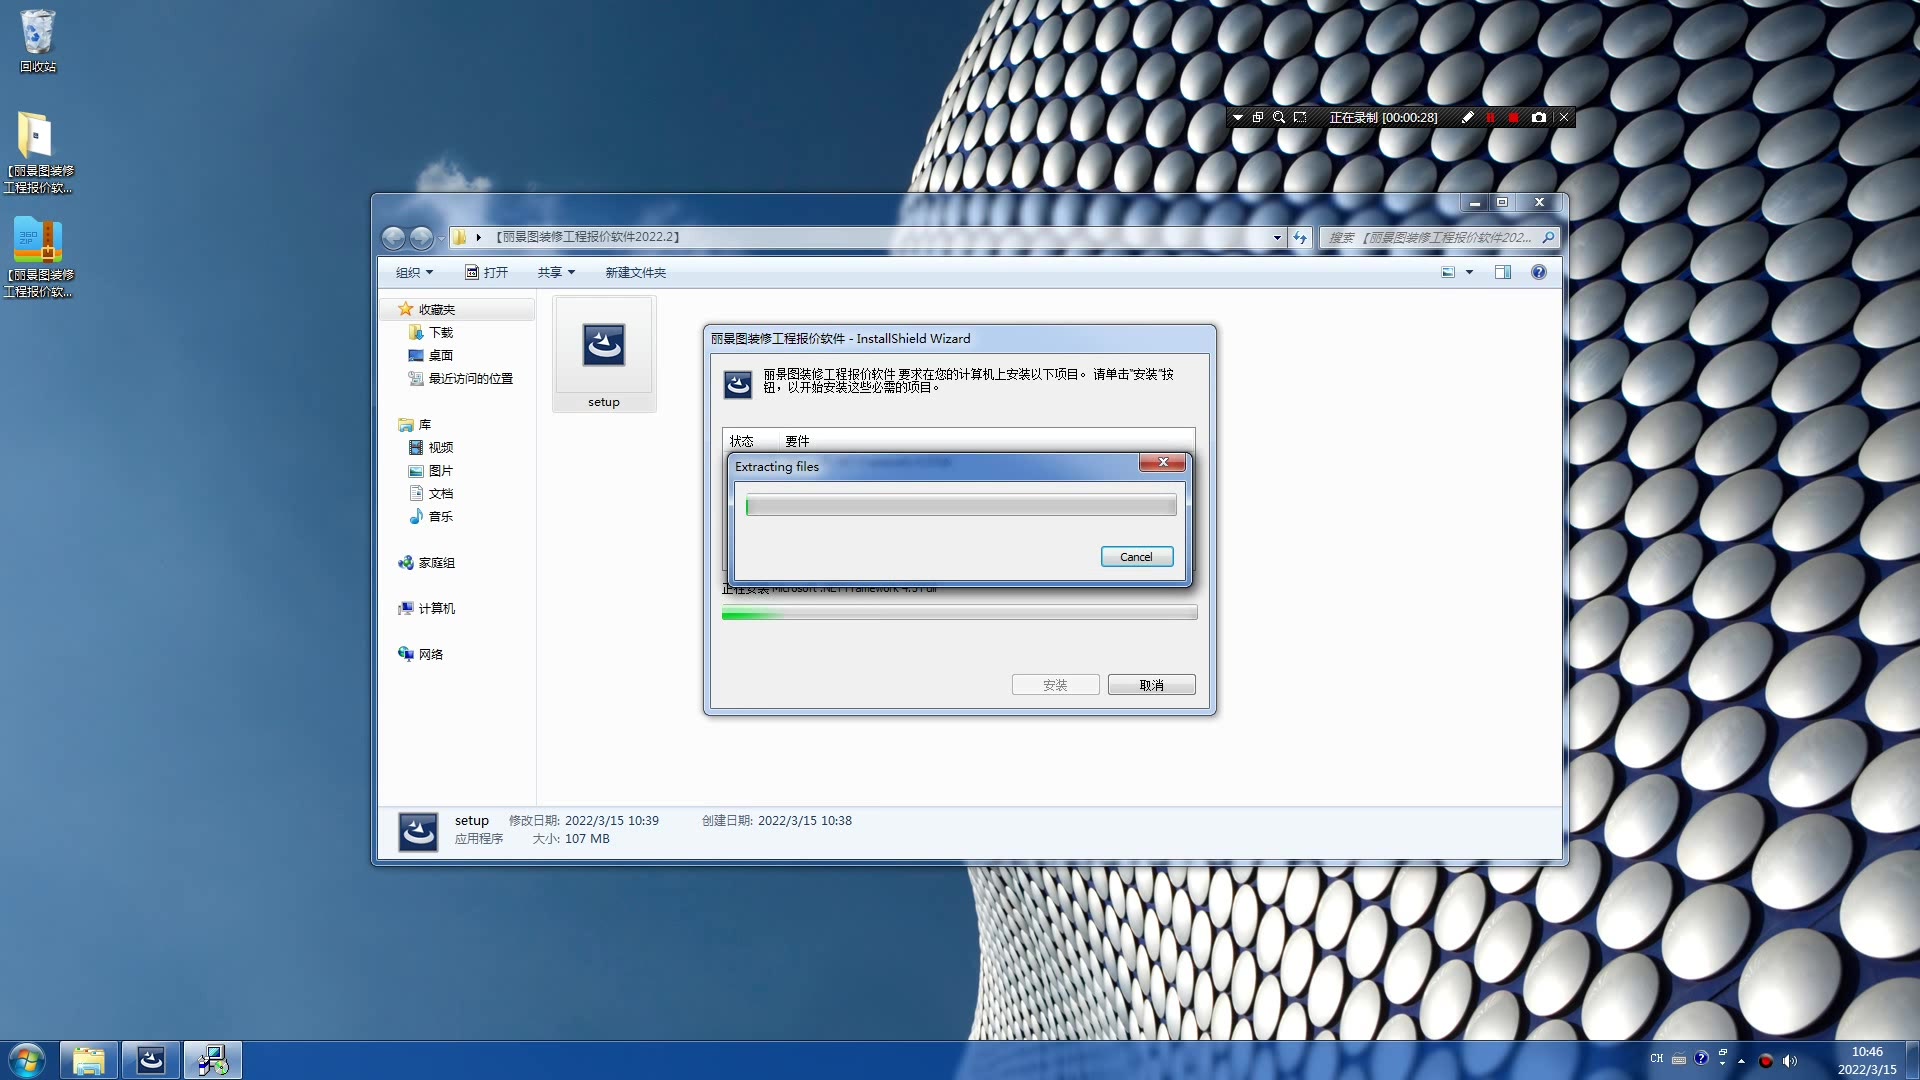Expand the address bar history dropdown
Viewport: 1920px width, 1080px height.
pos(1277,237)
